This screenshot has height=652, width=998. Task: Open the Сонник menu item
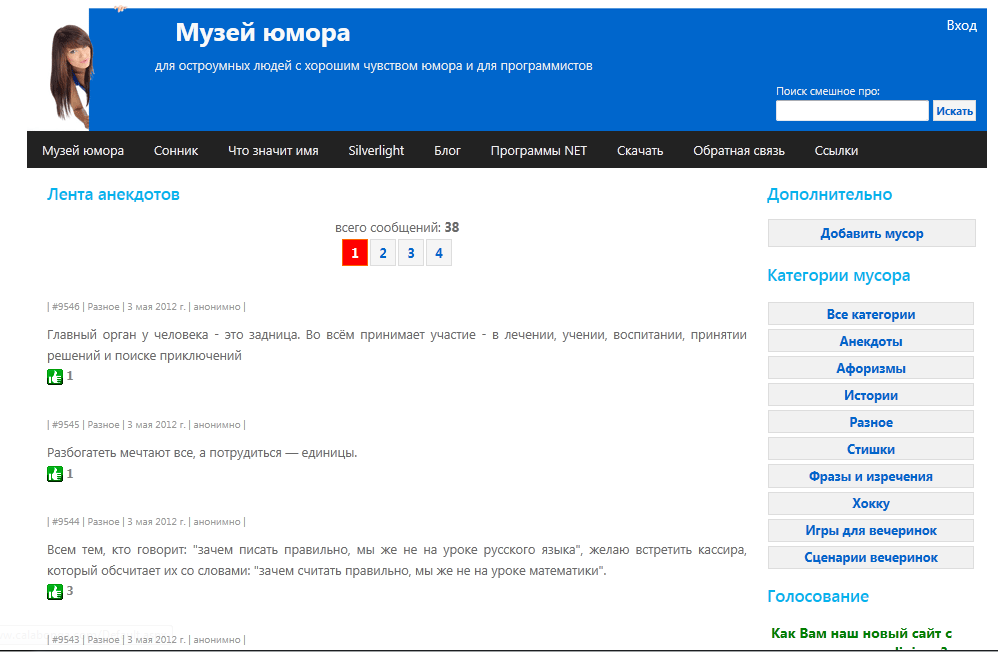(x=176, y=151)
